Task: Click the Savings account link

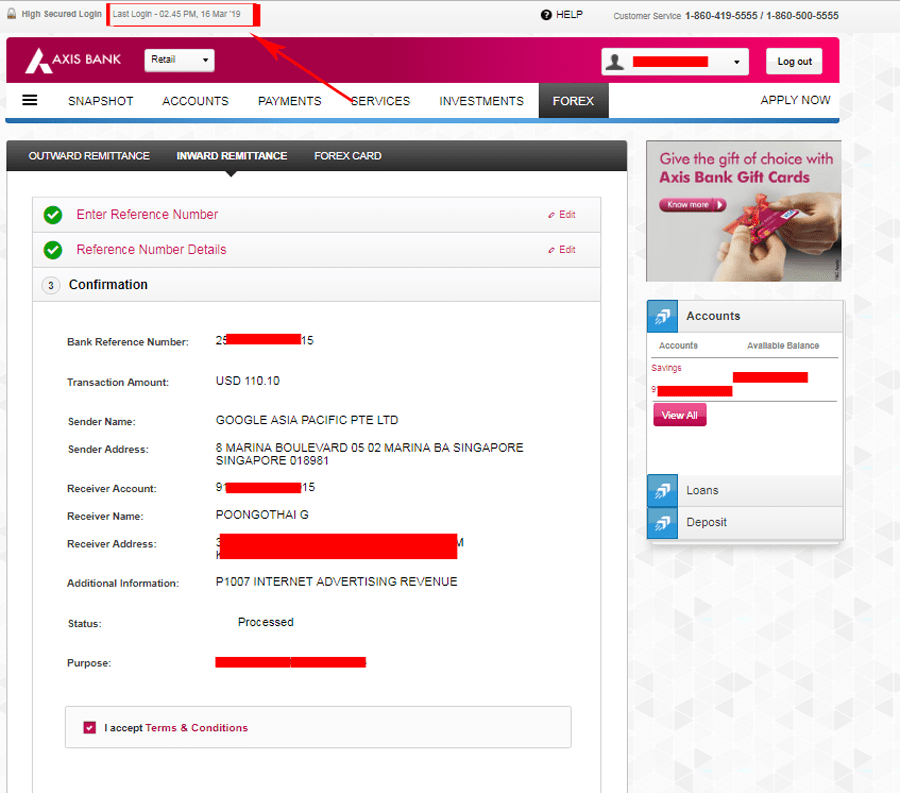Action: pyautogui.click(x=666, y=368)
